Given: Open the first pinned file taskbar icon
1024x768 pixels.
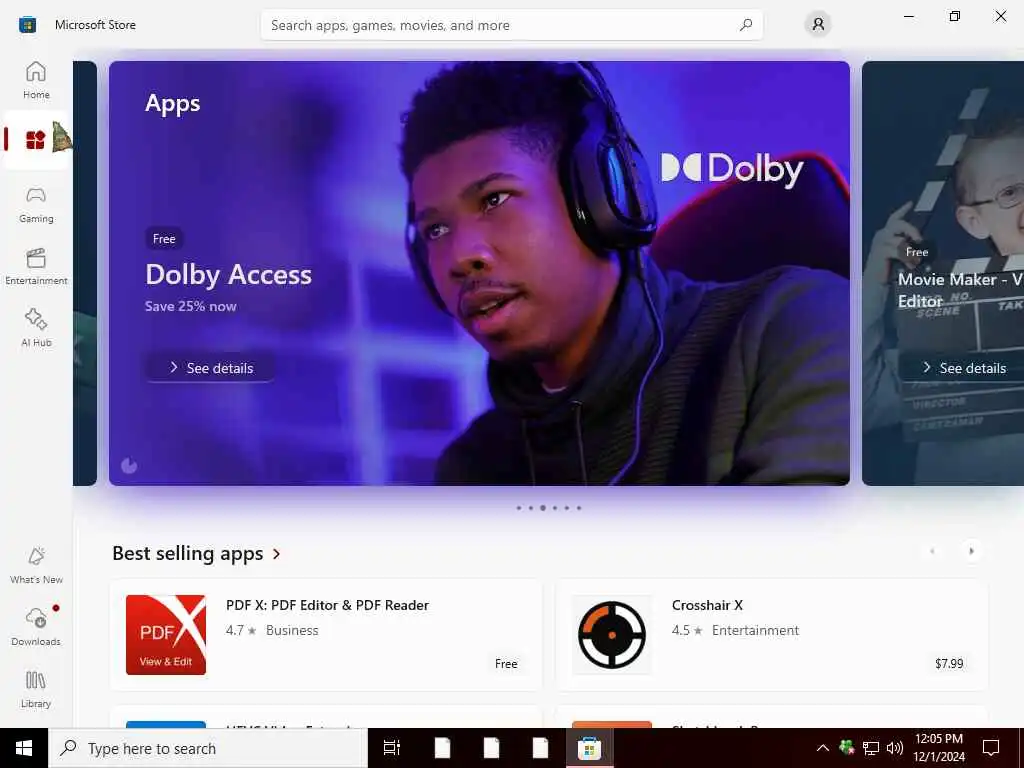Looking at the screenshot, I should tap(442, 748).
